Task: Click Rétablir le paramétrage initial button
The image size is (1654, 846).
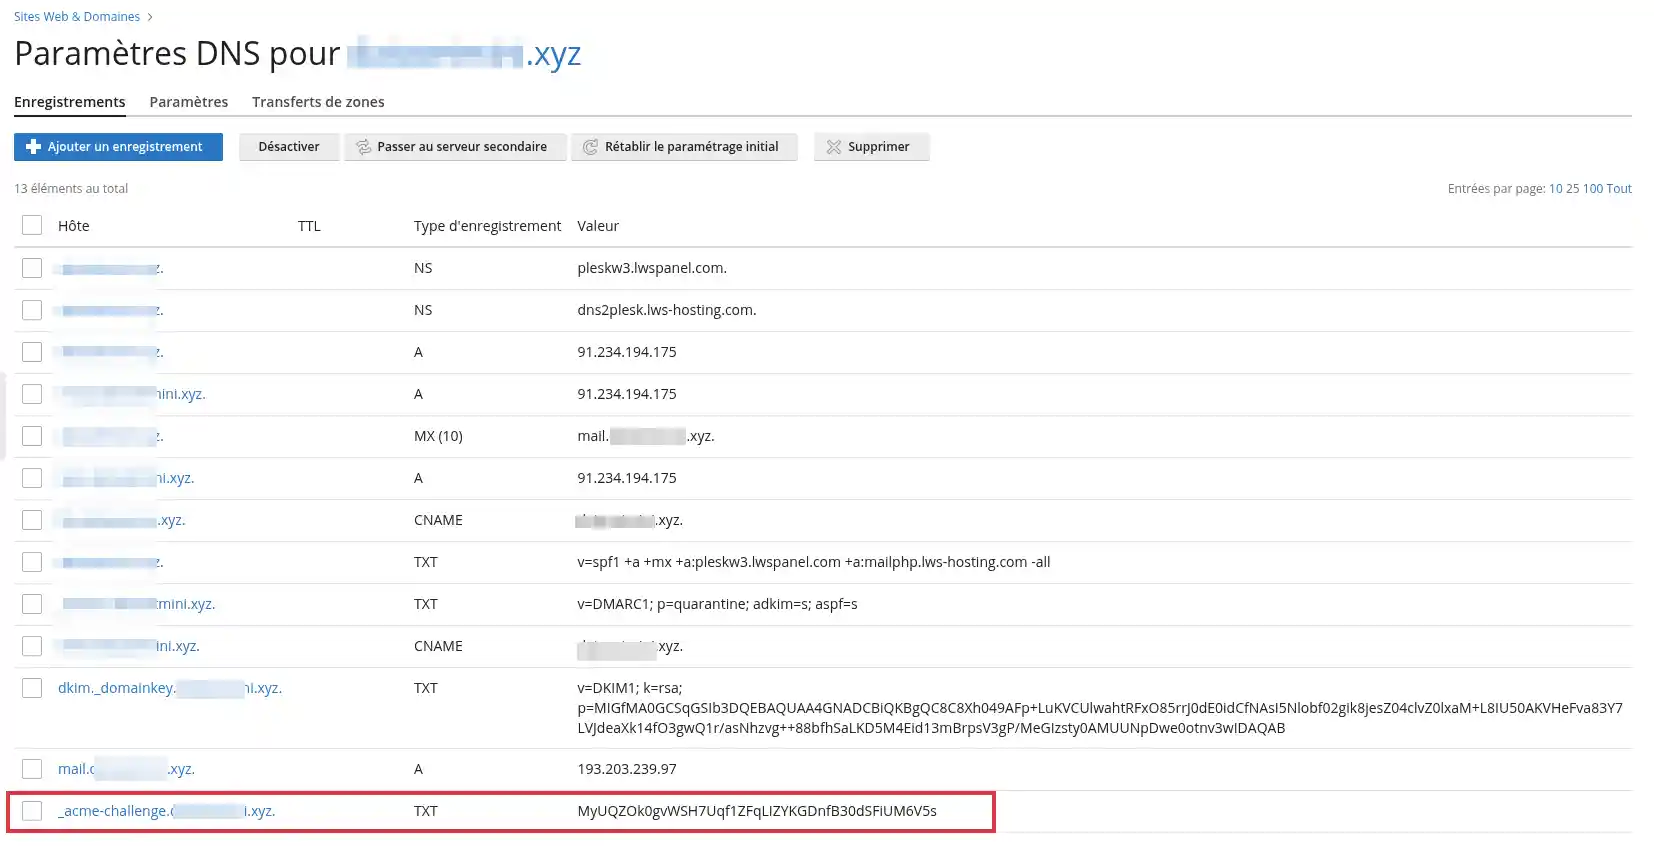Action: pyautogui.click(x=684, y=147)
